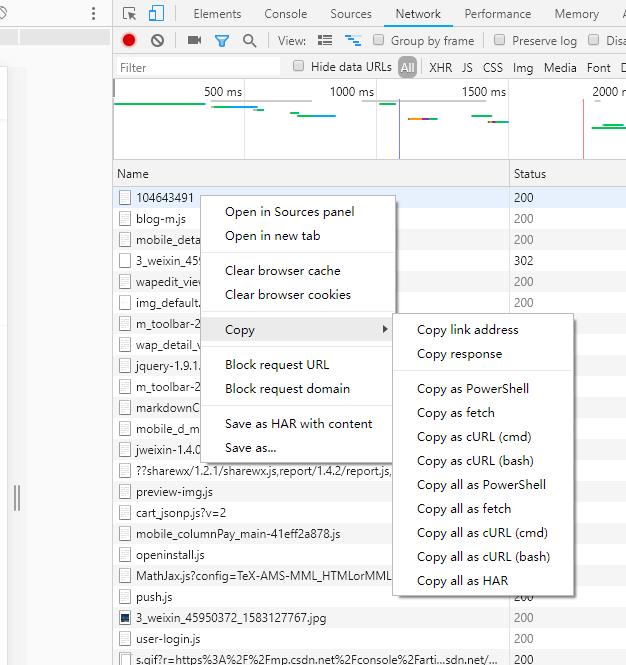Sort by the Name column header
The image size is (626, 665).
click(x=311, y=174)
